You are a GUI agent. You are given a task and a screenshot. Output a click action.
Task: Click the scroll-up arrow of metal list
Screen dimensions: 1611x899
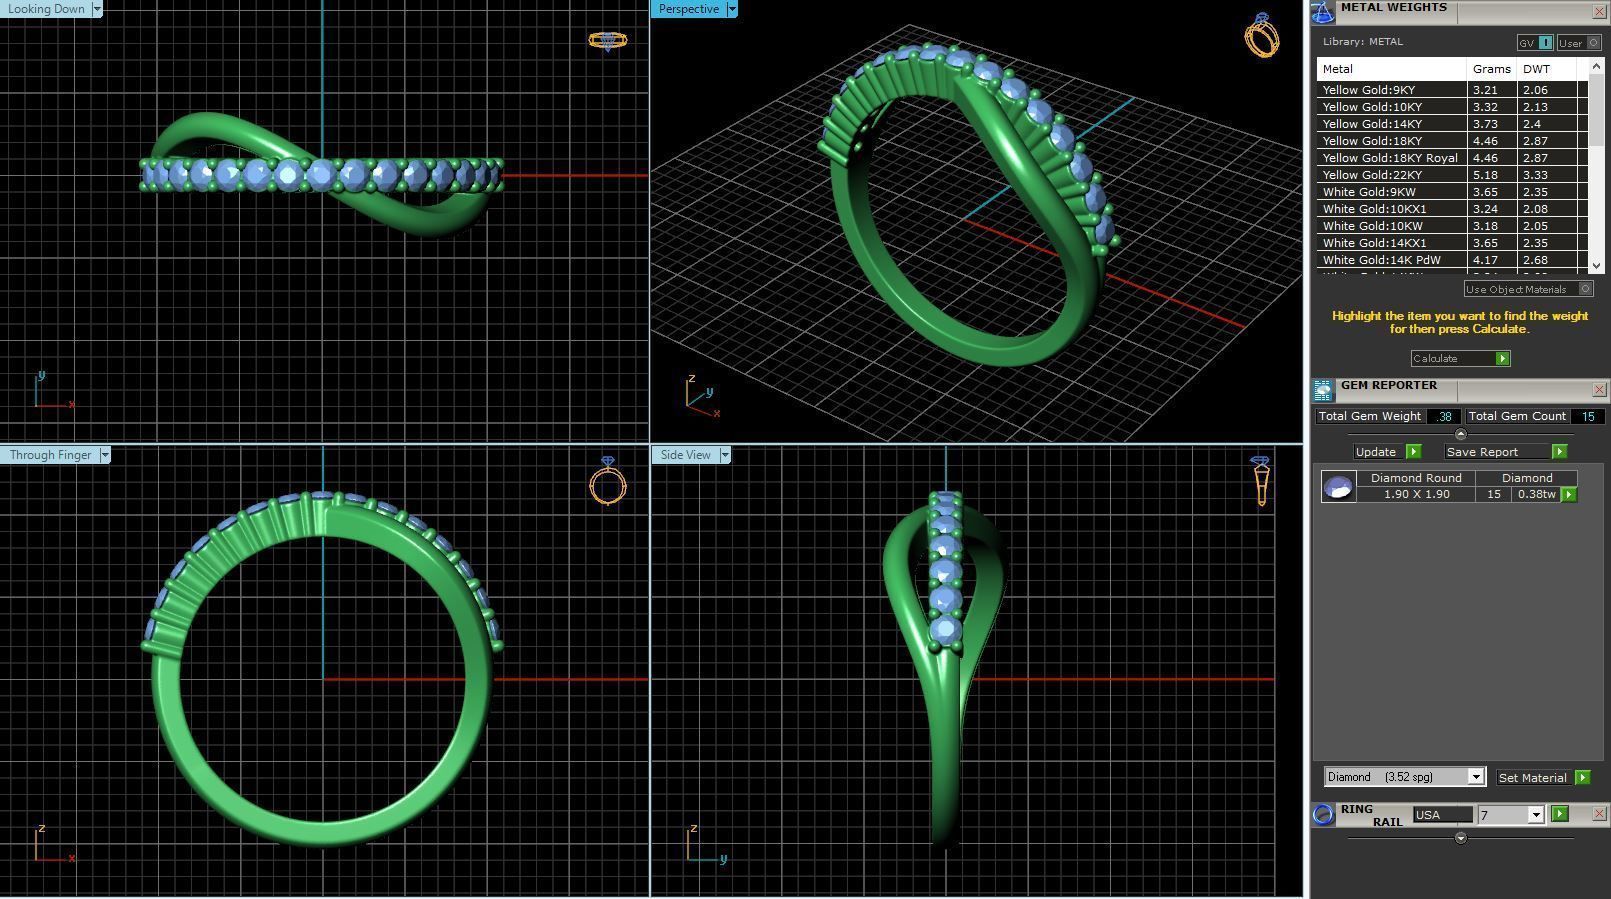pos(1596,66)
